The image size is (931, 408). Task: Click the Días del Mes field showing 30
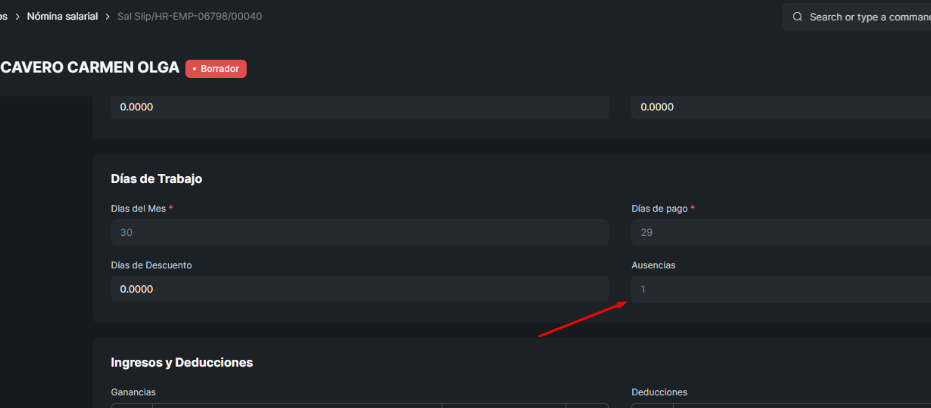tap(360, 232)
